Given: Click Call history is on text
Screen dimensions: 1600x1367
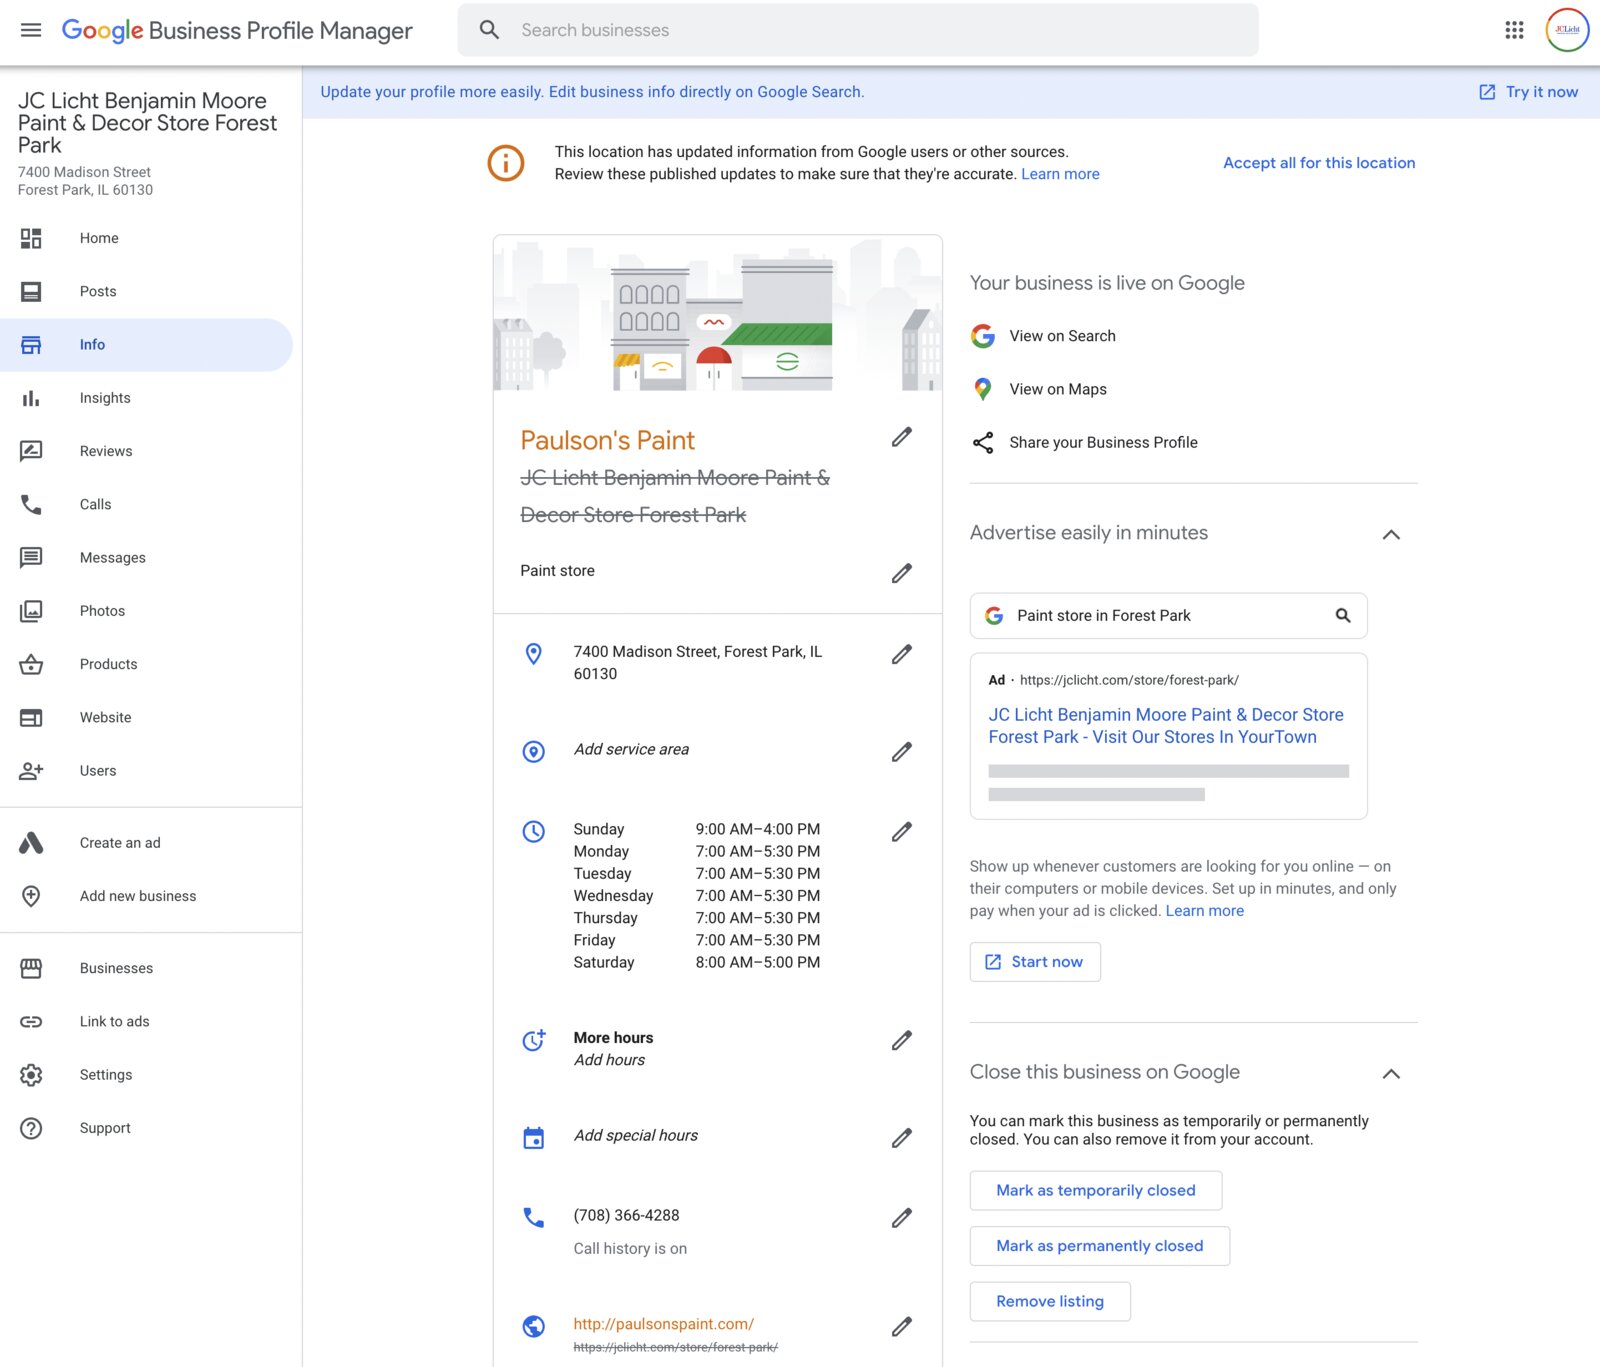Looking at the screenshot, I should (x=630, y=1249).
